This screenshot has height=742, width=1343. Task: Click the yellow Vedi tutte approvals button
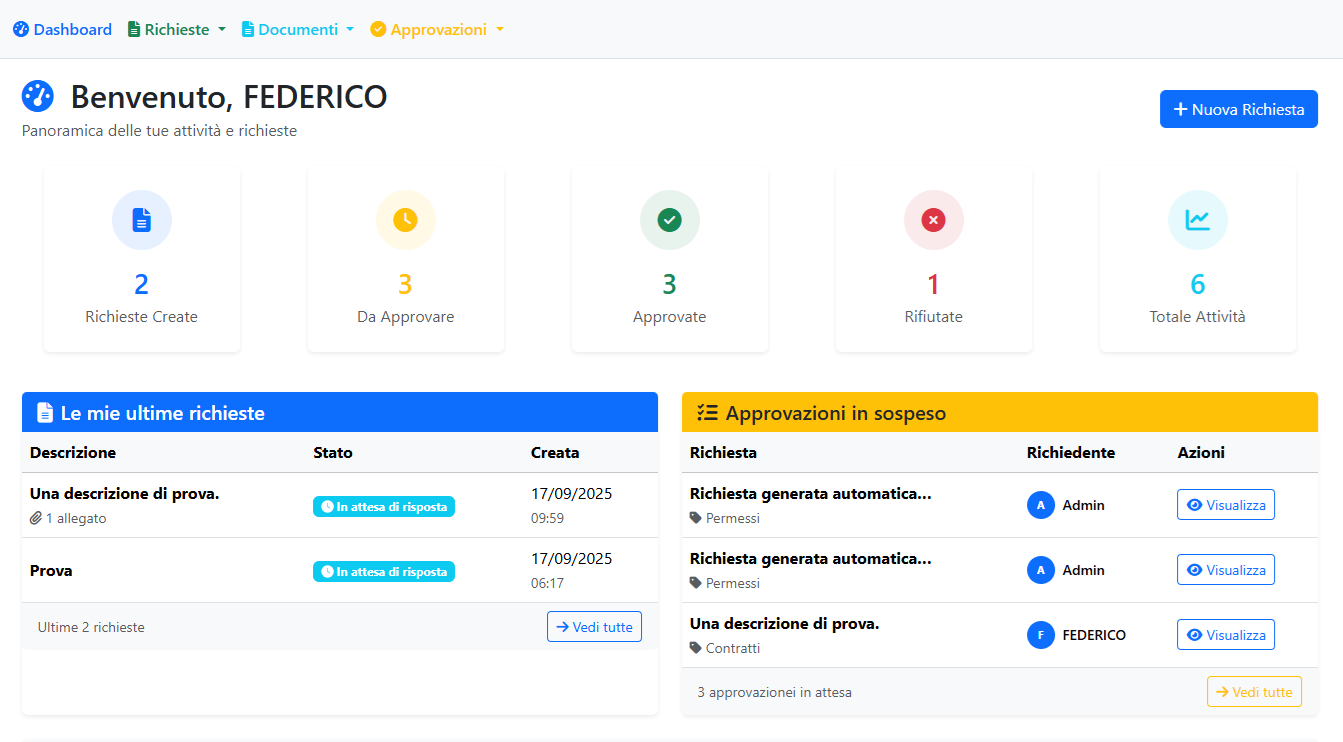1254,692
